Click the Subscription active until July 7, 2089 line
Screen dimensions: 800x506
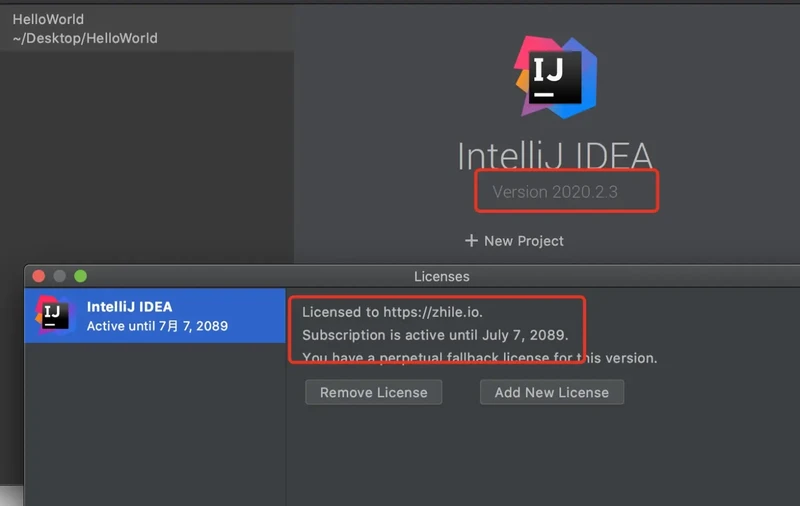click(435, 335)
